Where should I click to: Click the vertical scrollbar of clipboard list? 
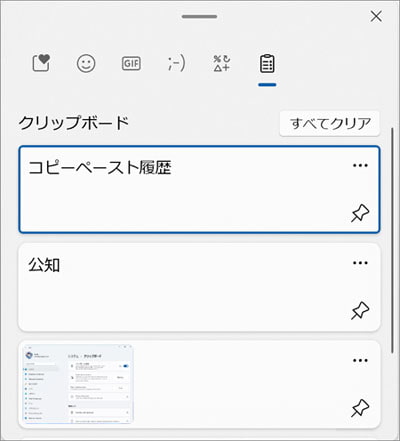tap(393, 240)
